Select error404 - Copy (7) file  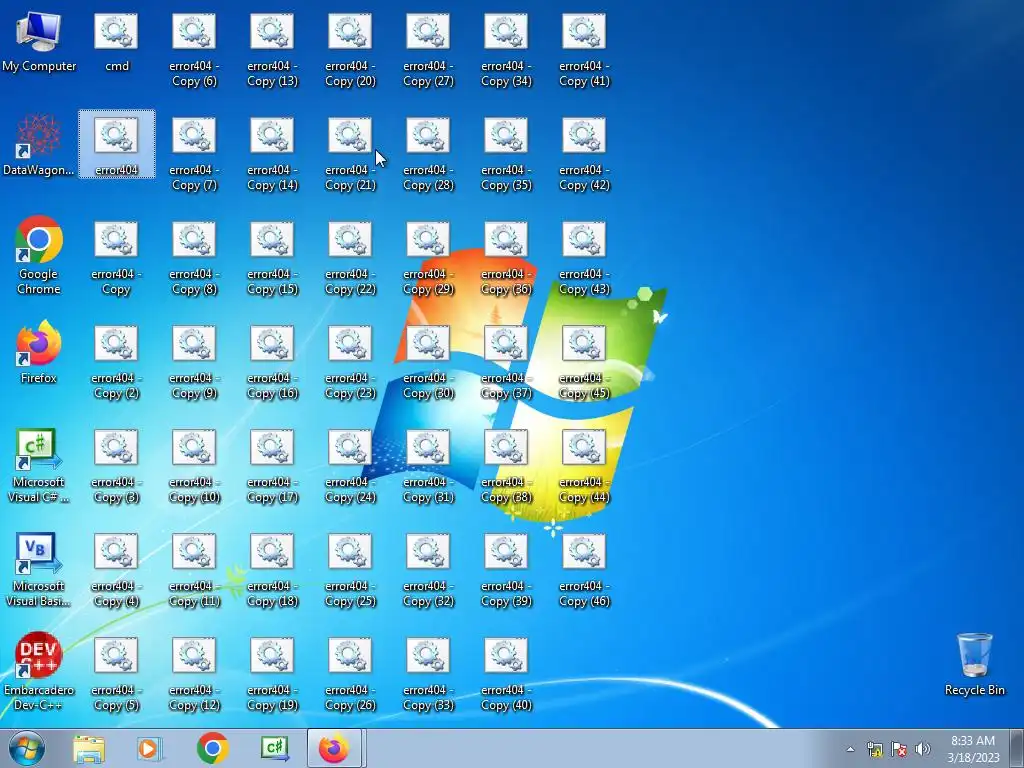[x=194, y=155]
